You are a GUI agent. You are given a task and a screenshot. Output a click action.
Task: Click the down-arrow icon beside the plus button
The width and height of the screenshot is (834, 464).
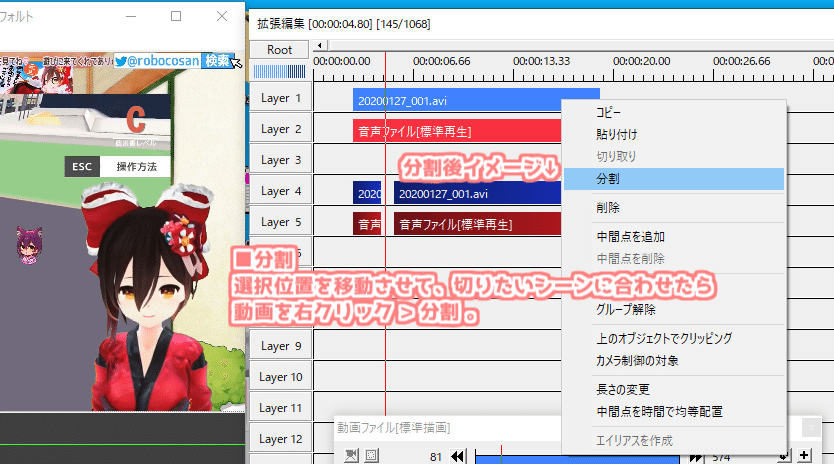tap(784, 456)
